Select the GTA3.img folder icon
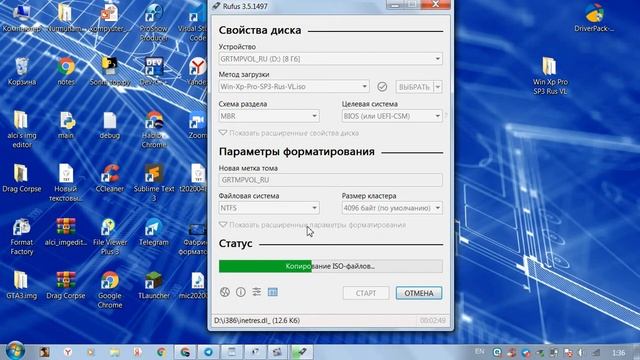This screenshot has height=360, width=640. point(22,285)
